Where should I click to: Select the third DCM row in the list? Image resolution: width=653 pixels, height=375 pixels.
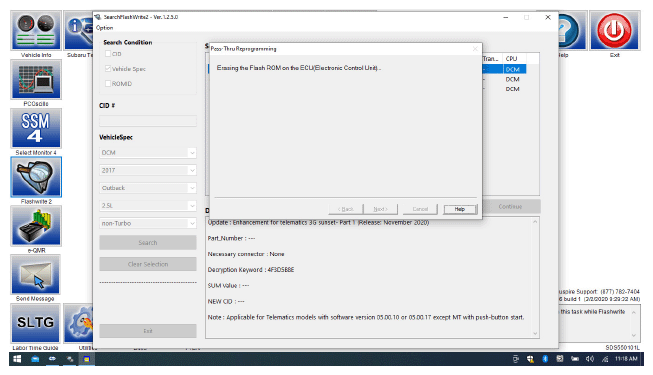pos(513,89)
